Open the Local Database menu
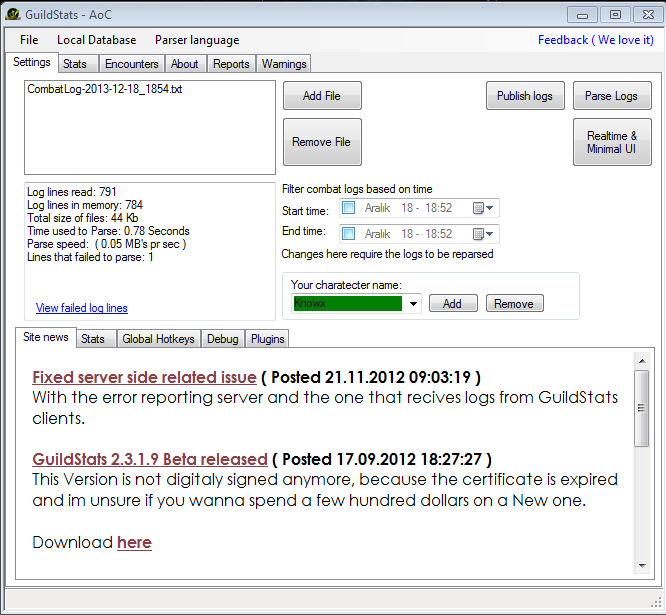 click(96, 40)
